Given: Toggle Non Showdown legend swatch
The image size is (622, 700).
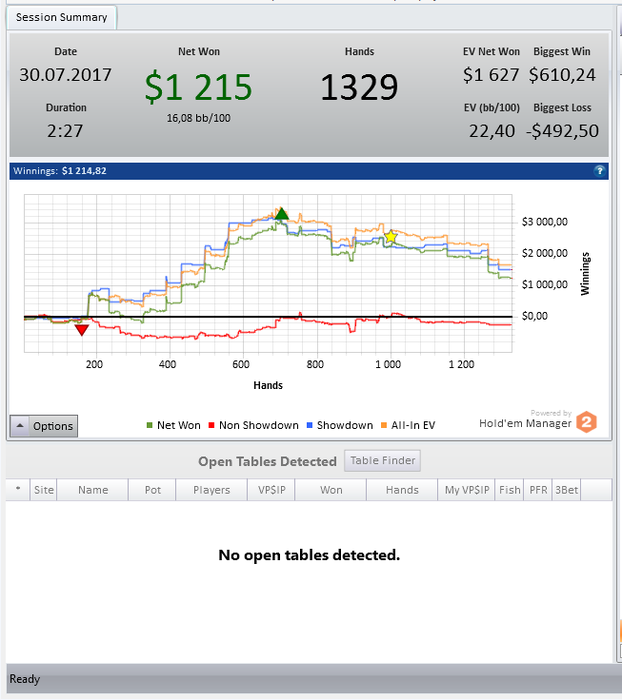Looking at the screenshot, I should (212, 425).
